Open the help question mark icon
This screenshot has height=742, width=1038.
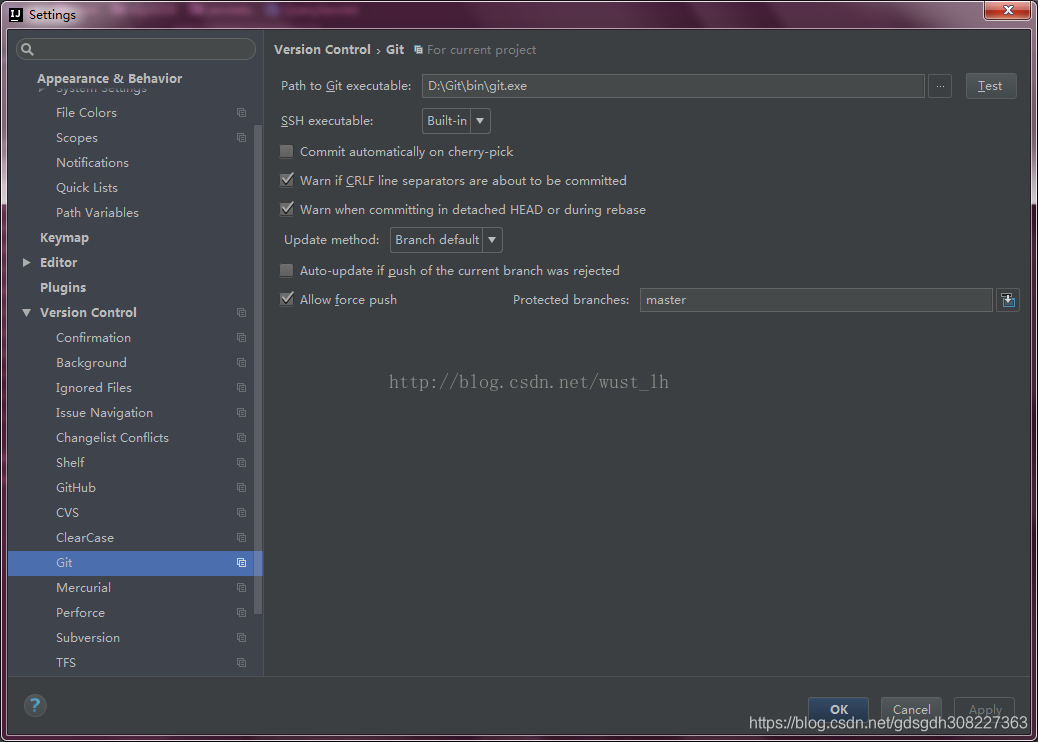35,706
